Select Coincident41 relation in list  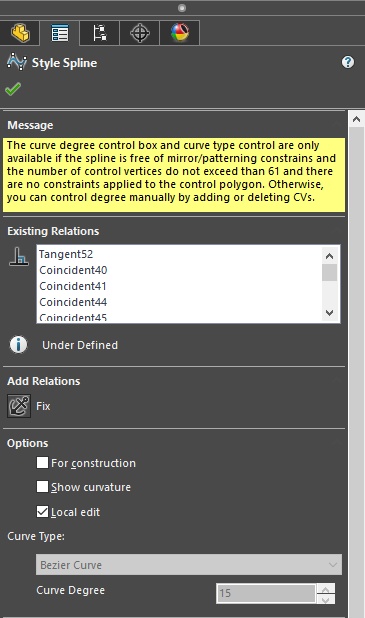73,286
